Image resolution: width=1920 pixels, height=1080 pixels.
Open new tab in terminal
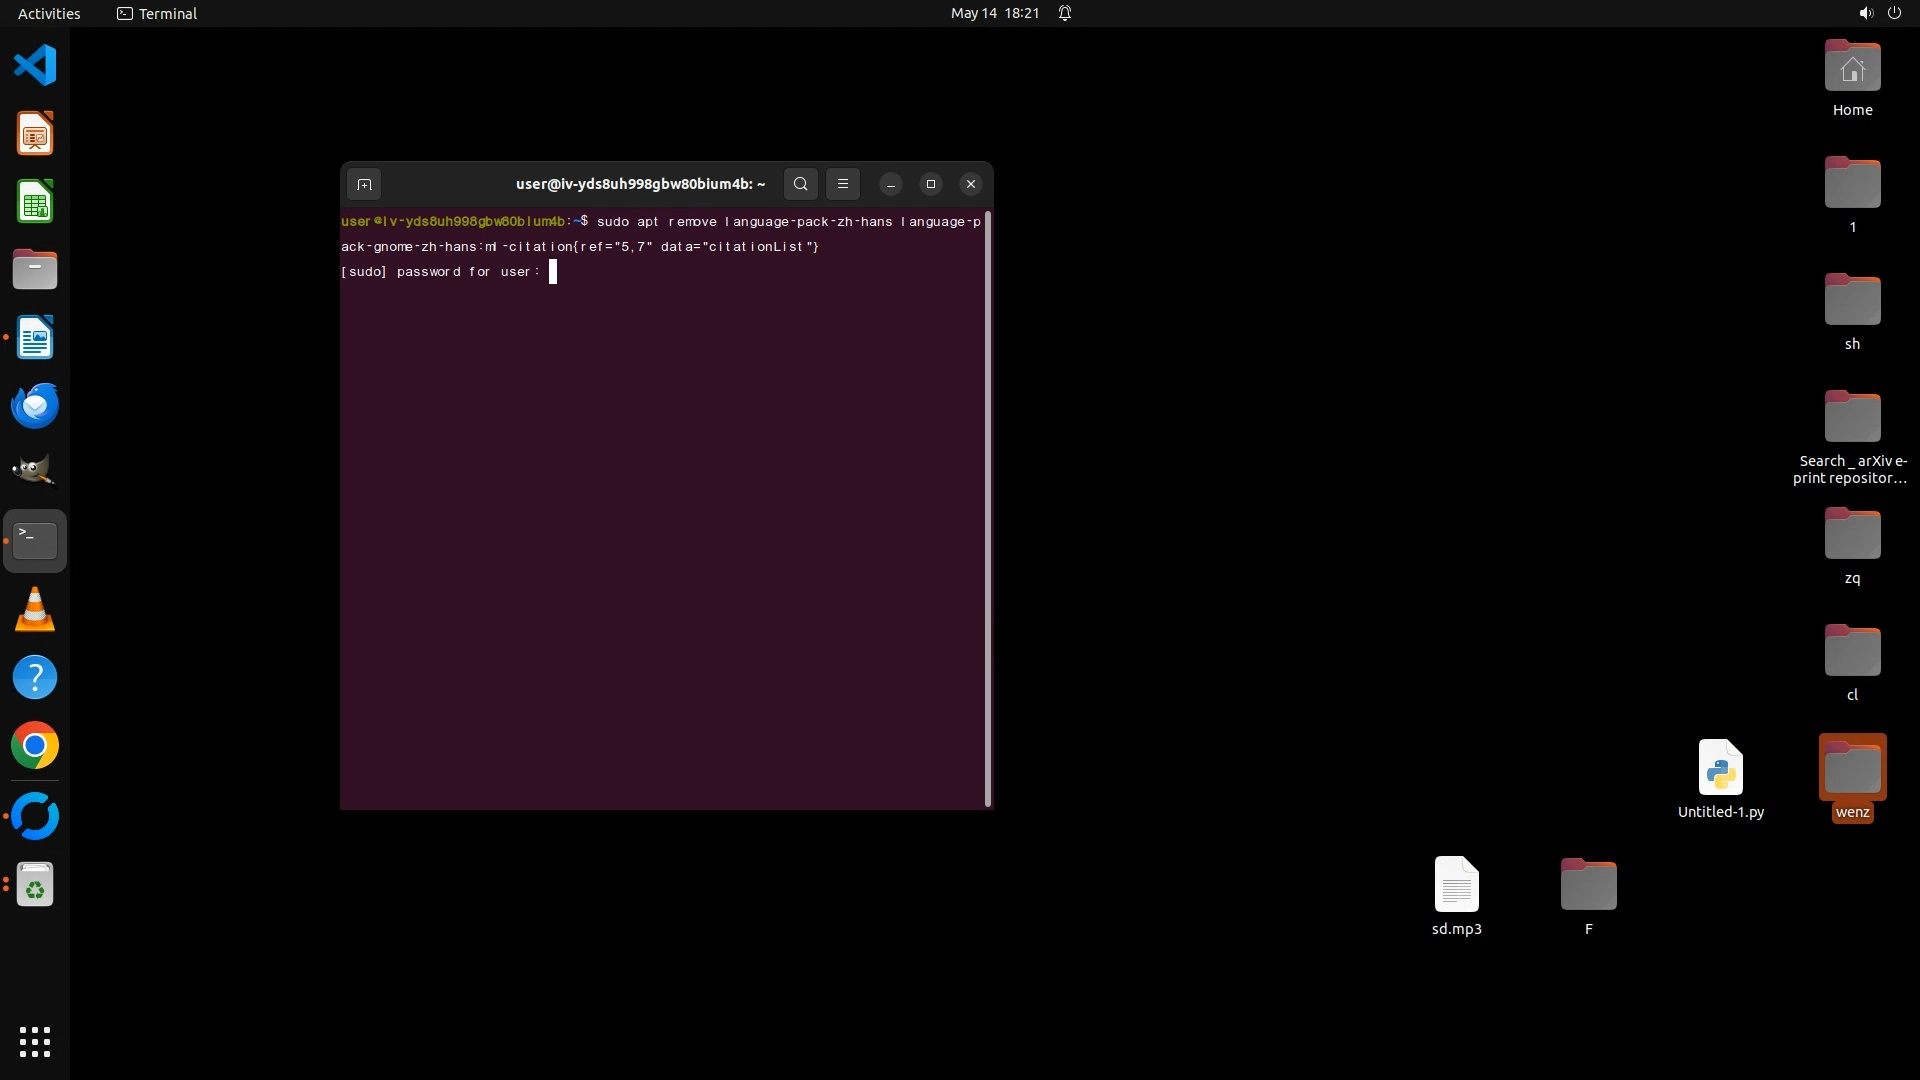[364, 184]
